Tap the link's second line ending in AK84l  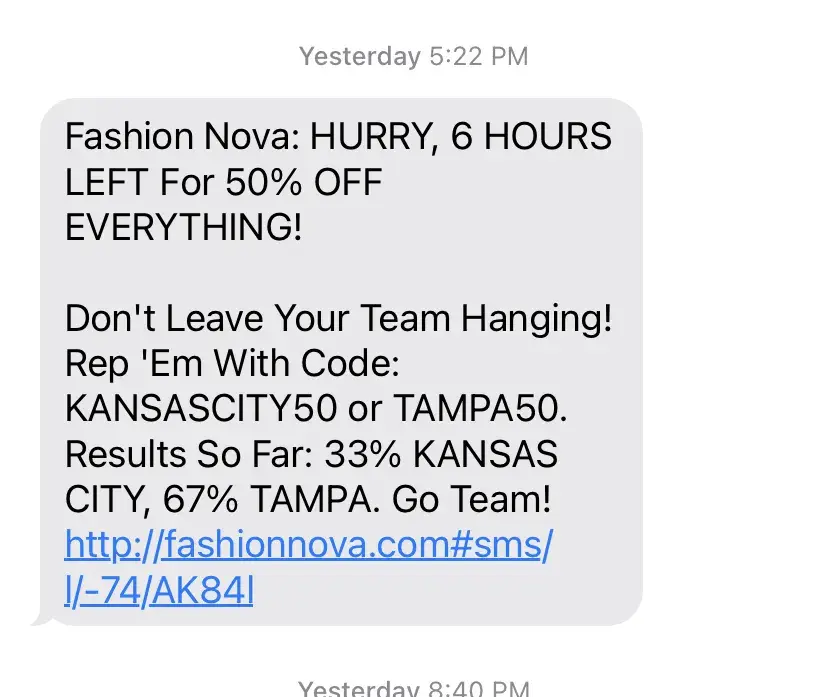159,592
